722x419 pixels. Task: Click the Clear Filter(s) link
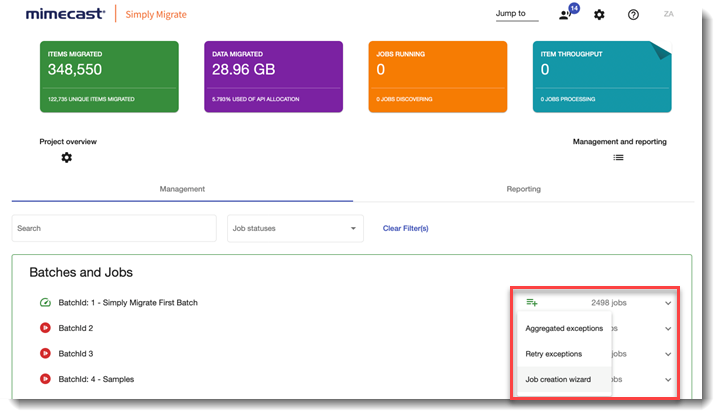click(405, 228)
